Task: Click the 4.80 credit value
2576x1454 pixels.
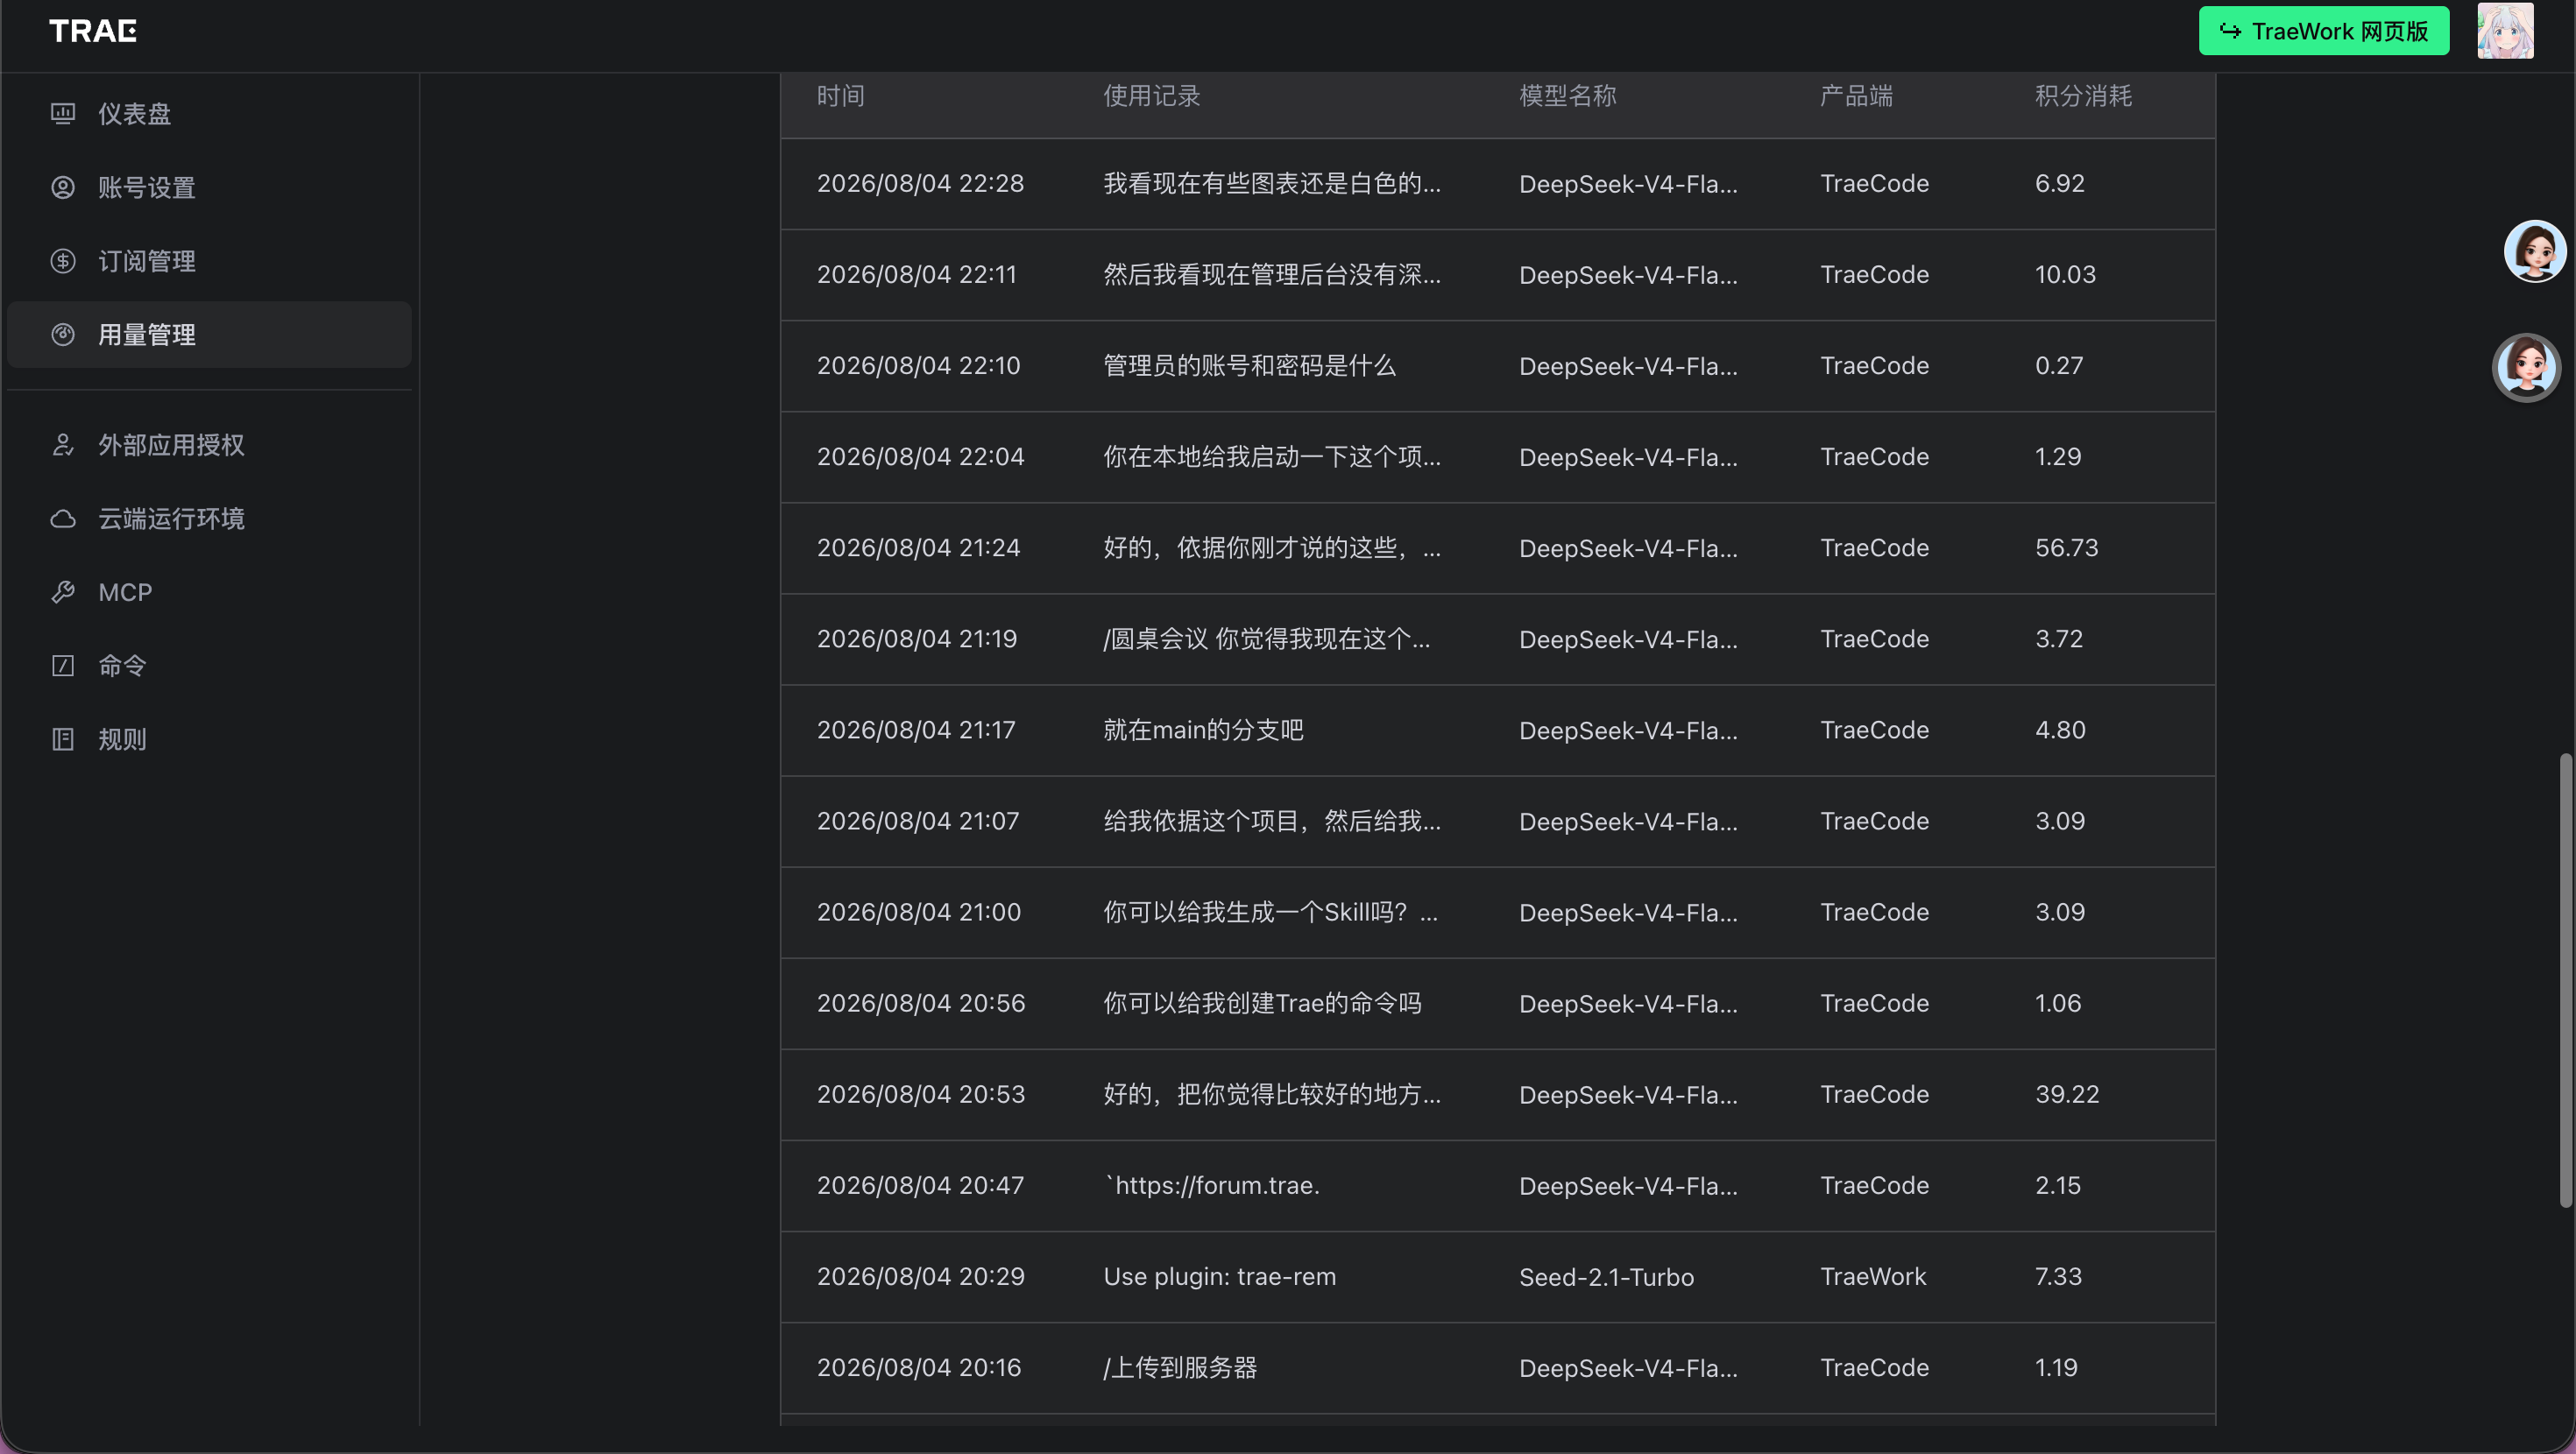Action: (x=2060, y=730)
